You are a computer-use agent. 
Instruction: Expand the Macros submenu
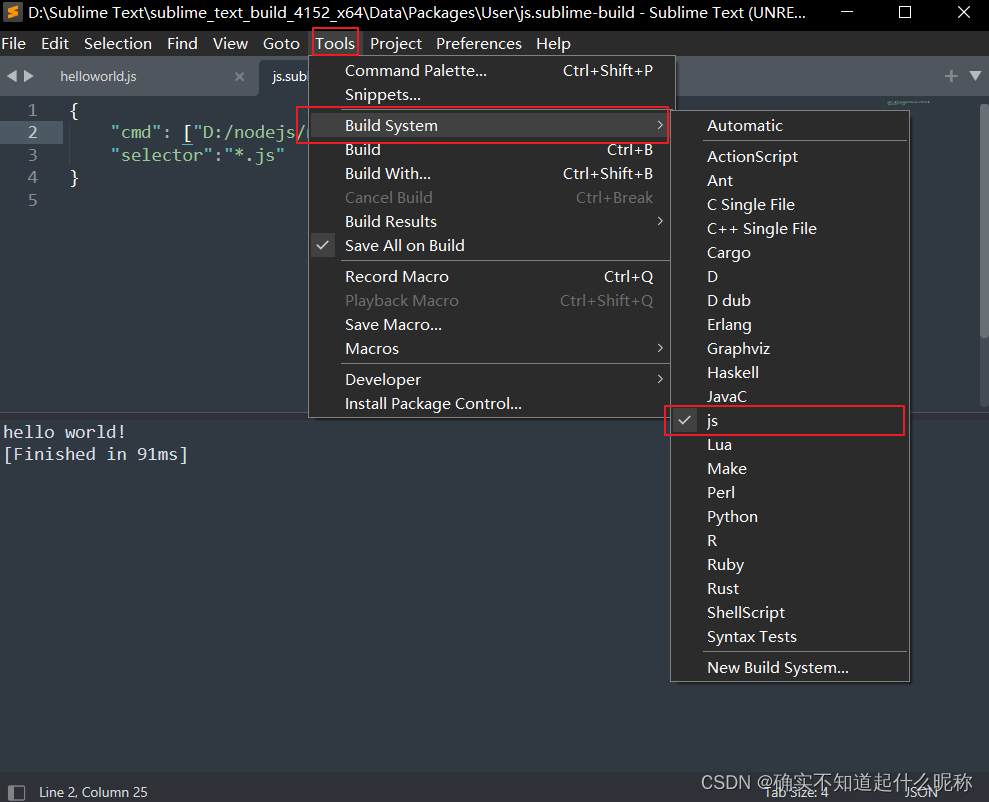pyautogui.click(x=492, y=349)
